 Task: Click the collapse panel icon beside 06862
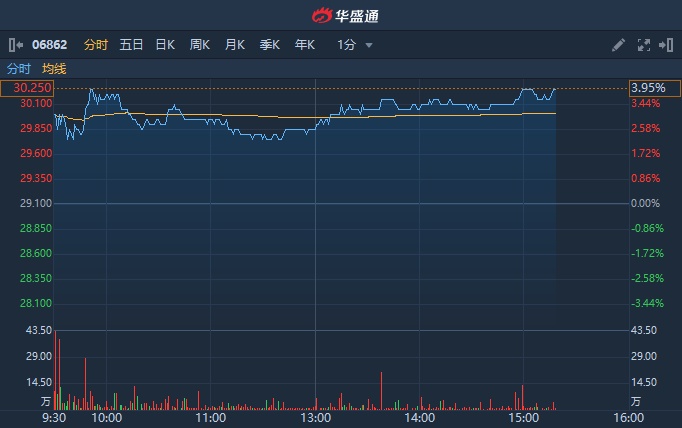tap(15, 45)
